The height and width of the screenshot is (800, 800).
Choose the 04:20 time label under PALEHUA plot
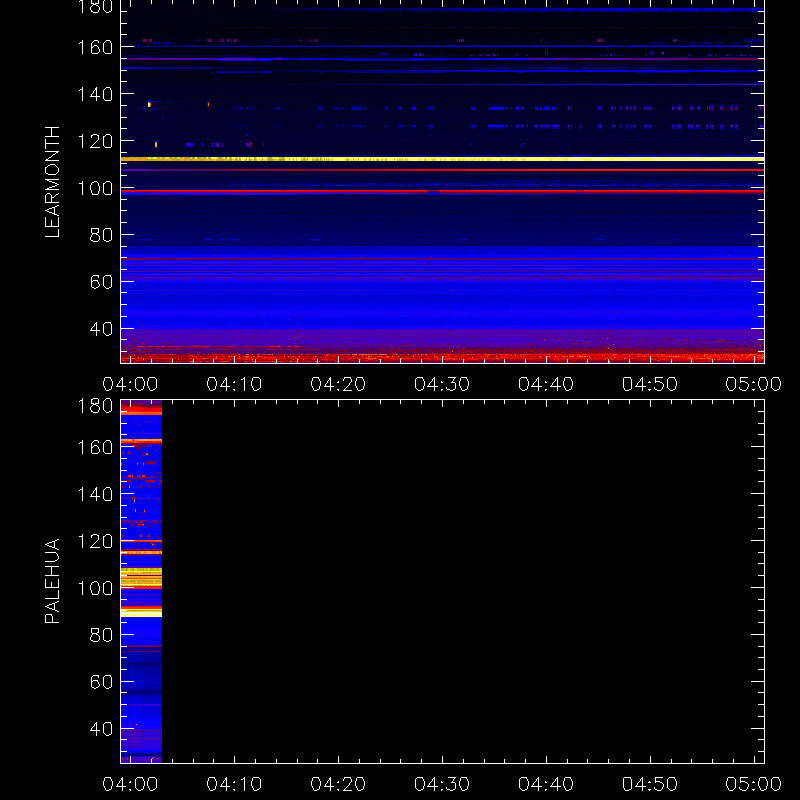[x=338, y=784]
